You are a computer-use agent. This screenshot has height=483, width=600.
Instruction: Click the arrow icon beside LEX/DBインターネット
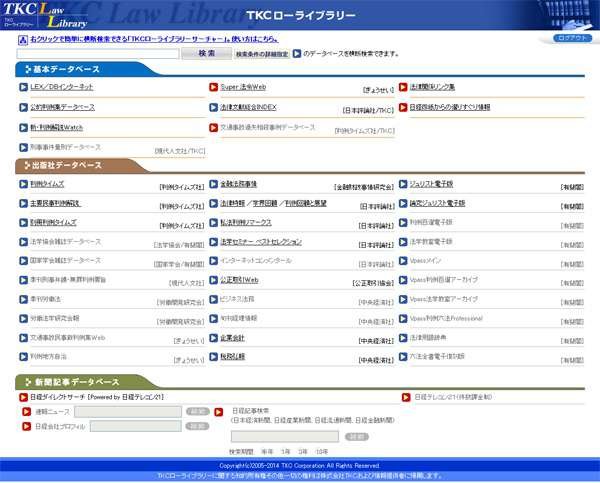point(23,87)
